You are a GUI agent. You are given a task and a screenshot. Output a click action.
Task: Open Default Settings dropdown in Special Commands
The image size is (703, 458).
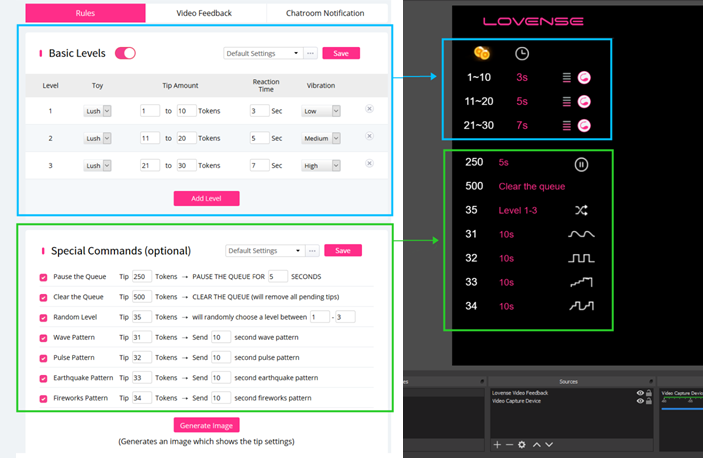coord(263,251)
